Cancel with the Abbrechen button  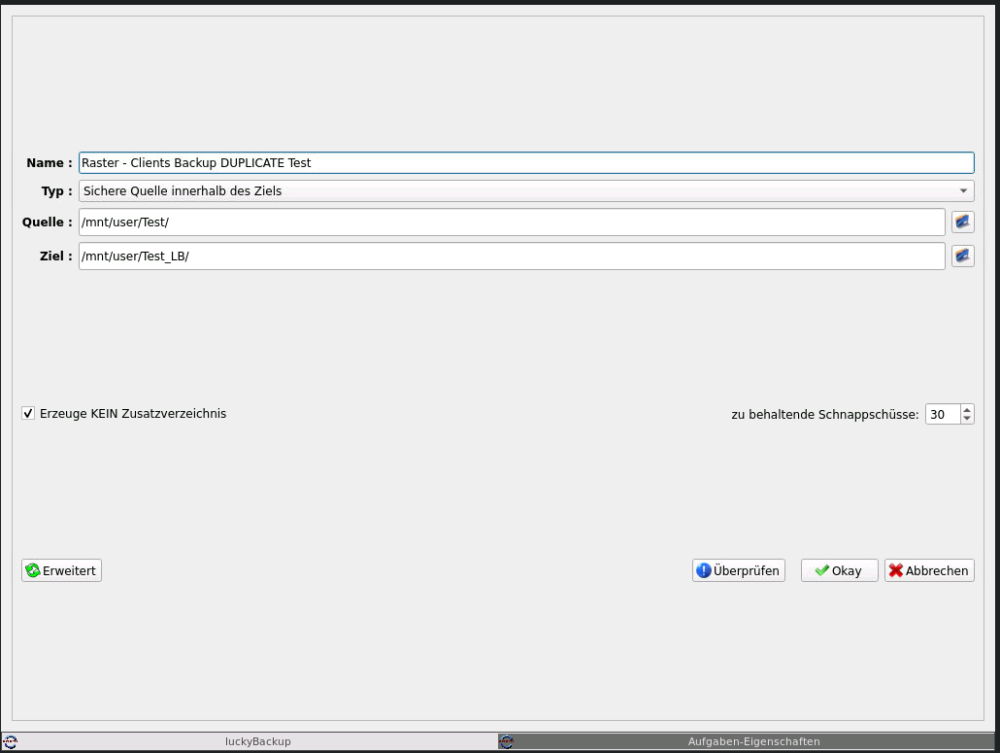click(929, 570)
